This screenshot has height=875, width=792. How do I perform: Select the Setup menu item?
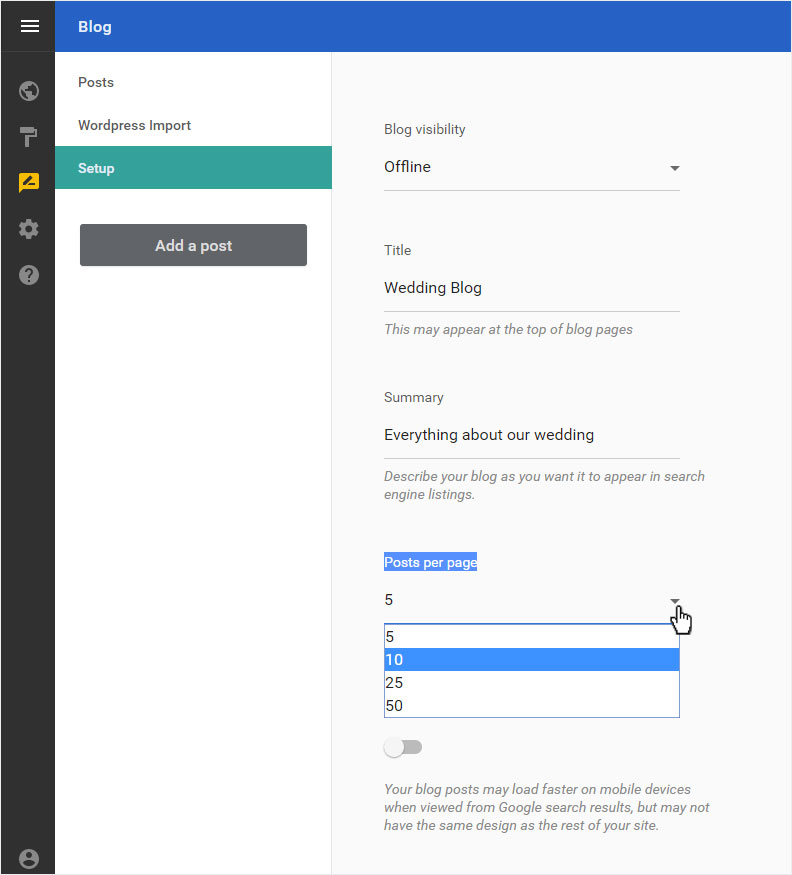click(x=96, y=168)
